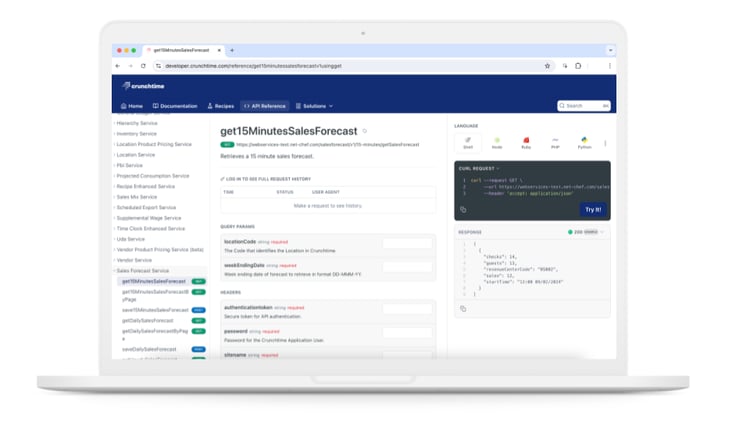
Task: Close the get15MinutesSalesForecast browser tab
Action: point(219,50)
